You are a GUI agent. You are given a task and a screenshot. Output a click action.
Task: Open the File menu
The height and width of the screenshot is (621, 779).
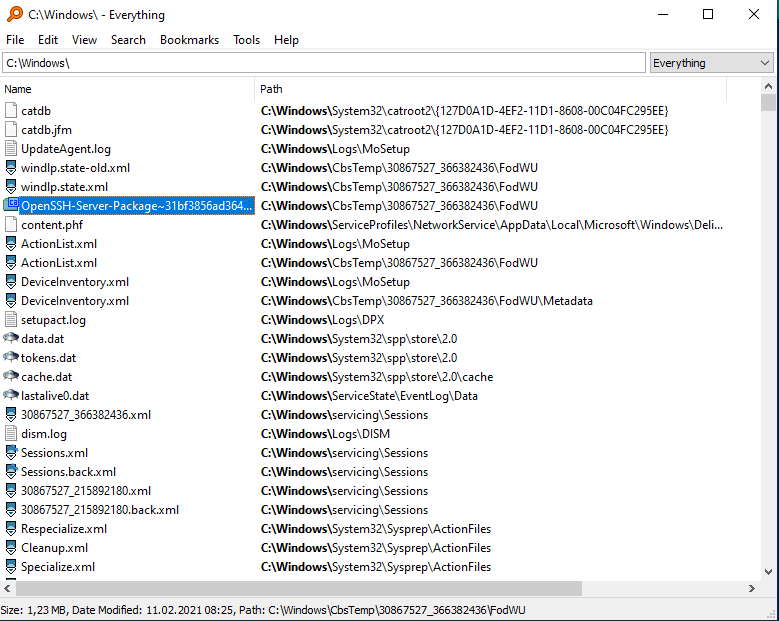point(15,40)
